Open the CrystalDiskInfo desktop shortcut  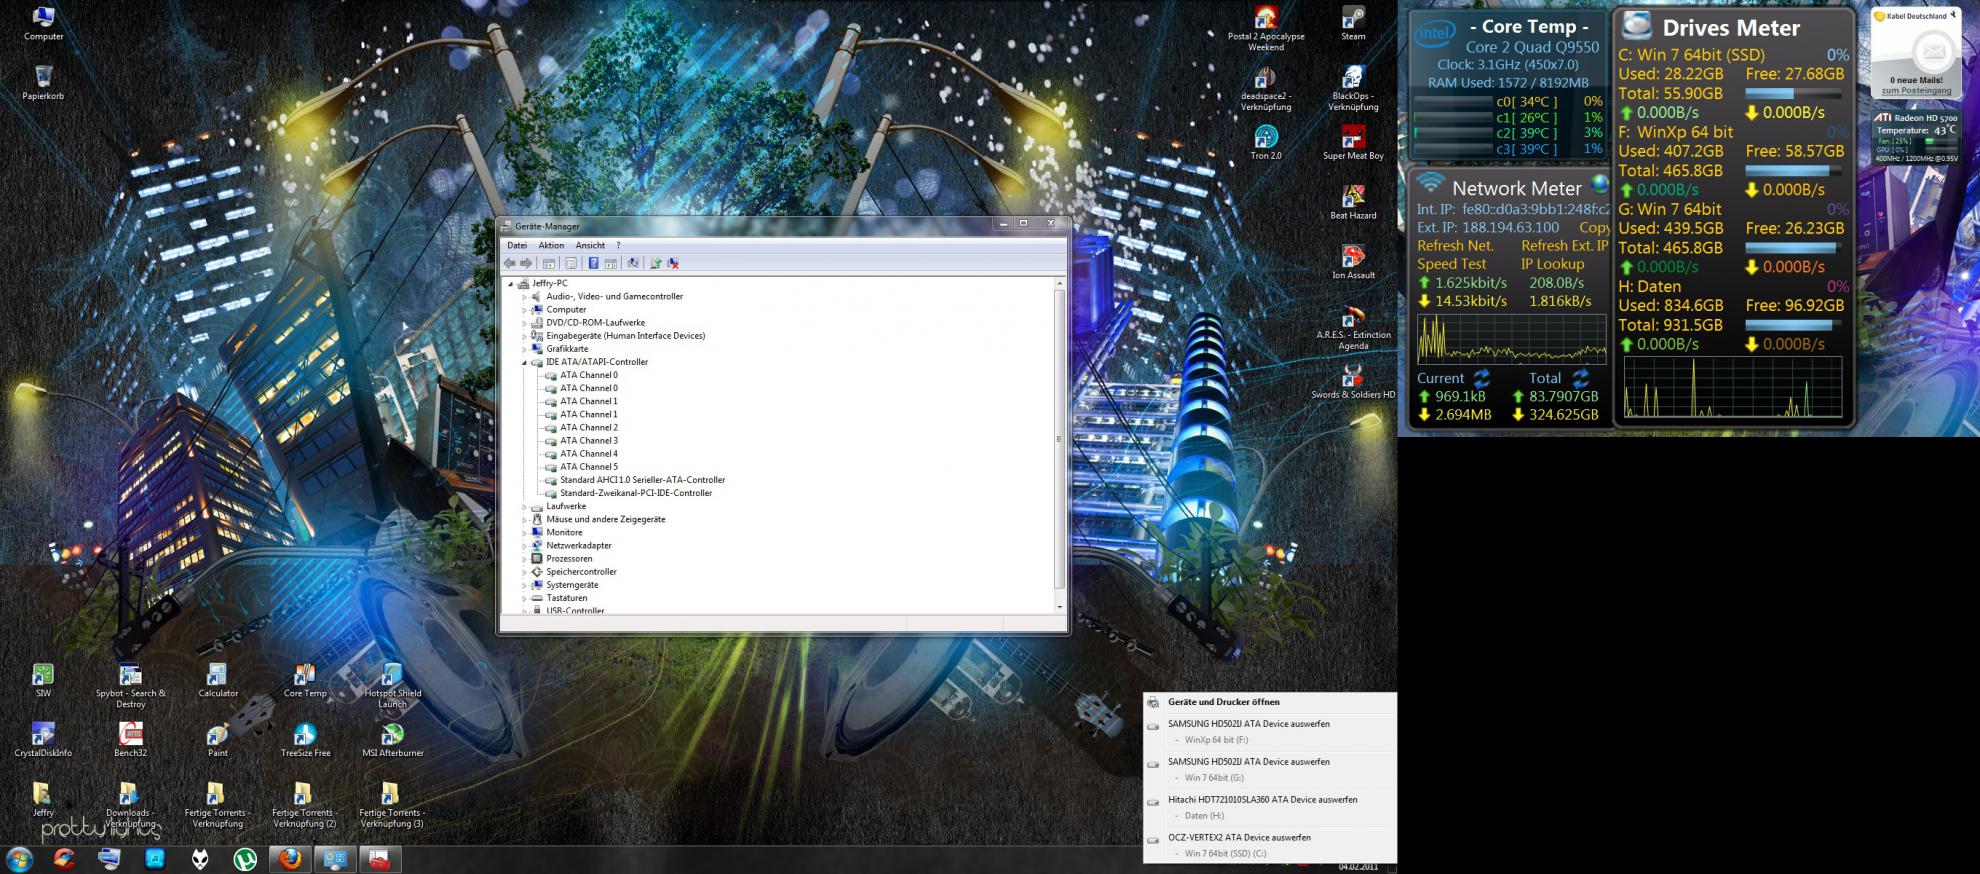point(43,740)
